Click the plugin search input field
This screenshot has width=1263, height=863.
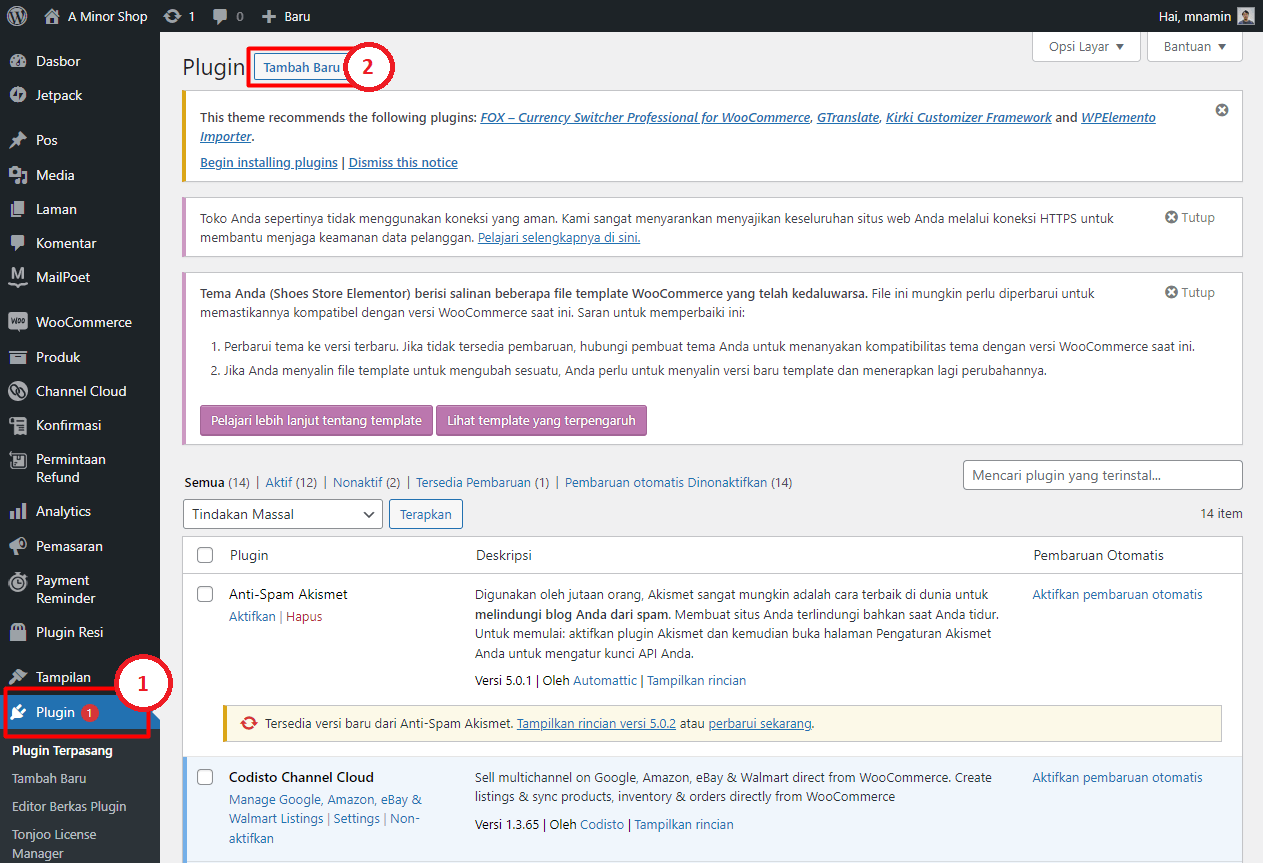pyautogui.click(x=1101, y=474)
